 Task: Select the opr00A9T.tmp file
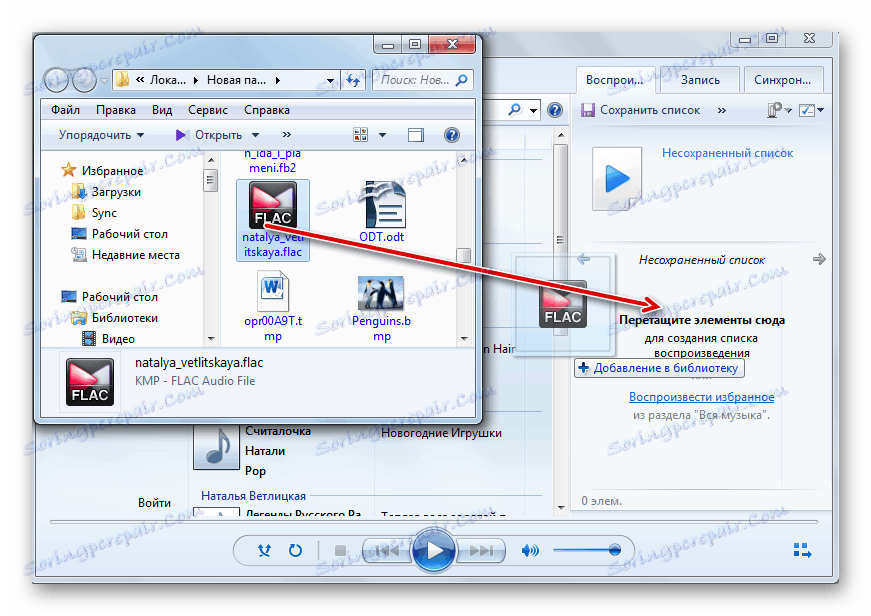[273, 306]
